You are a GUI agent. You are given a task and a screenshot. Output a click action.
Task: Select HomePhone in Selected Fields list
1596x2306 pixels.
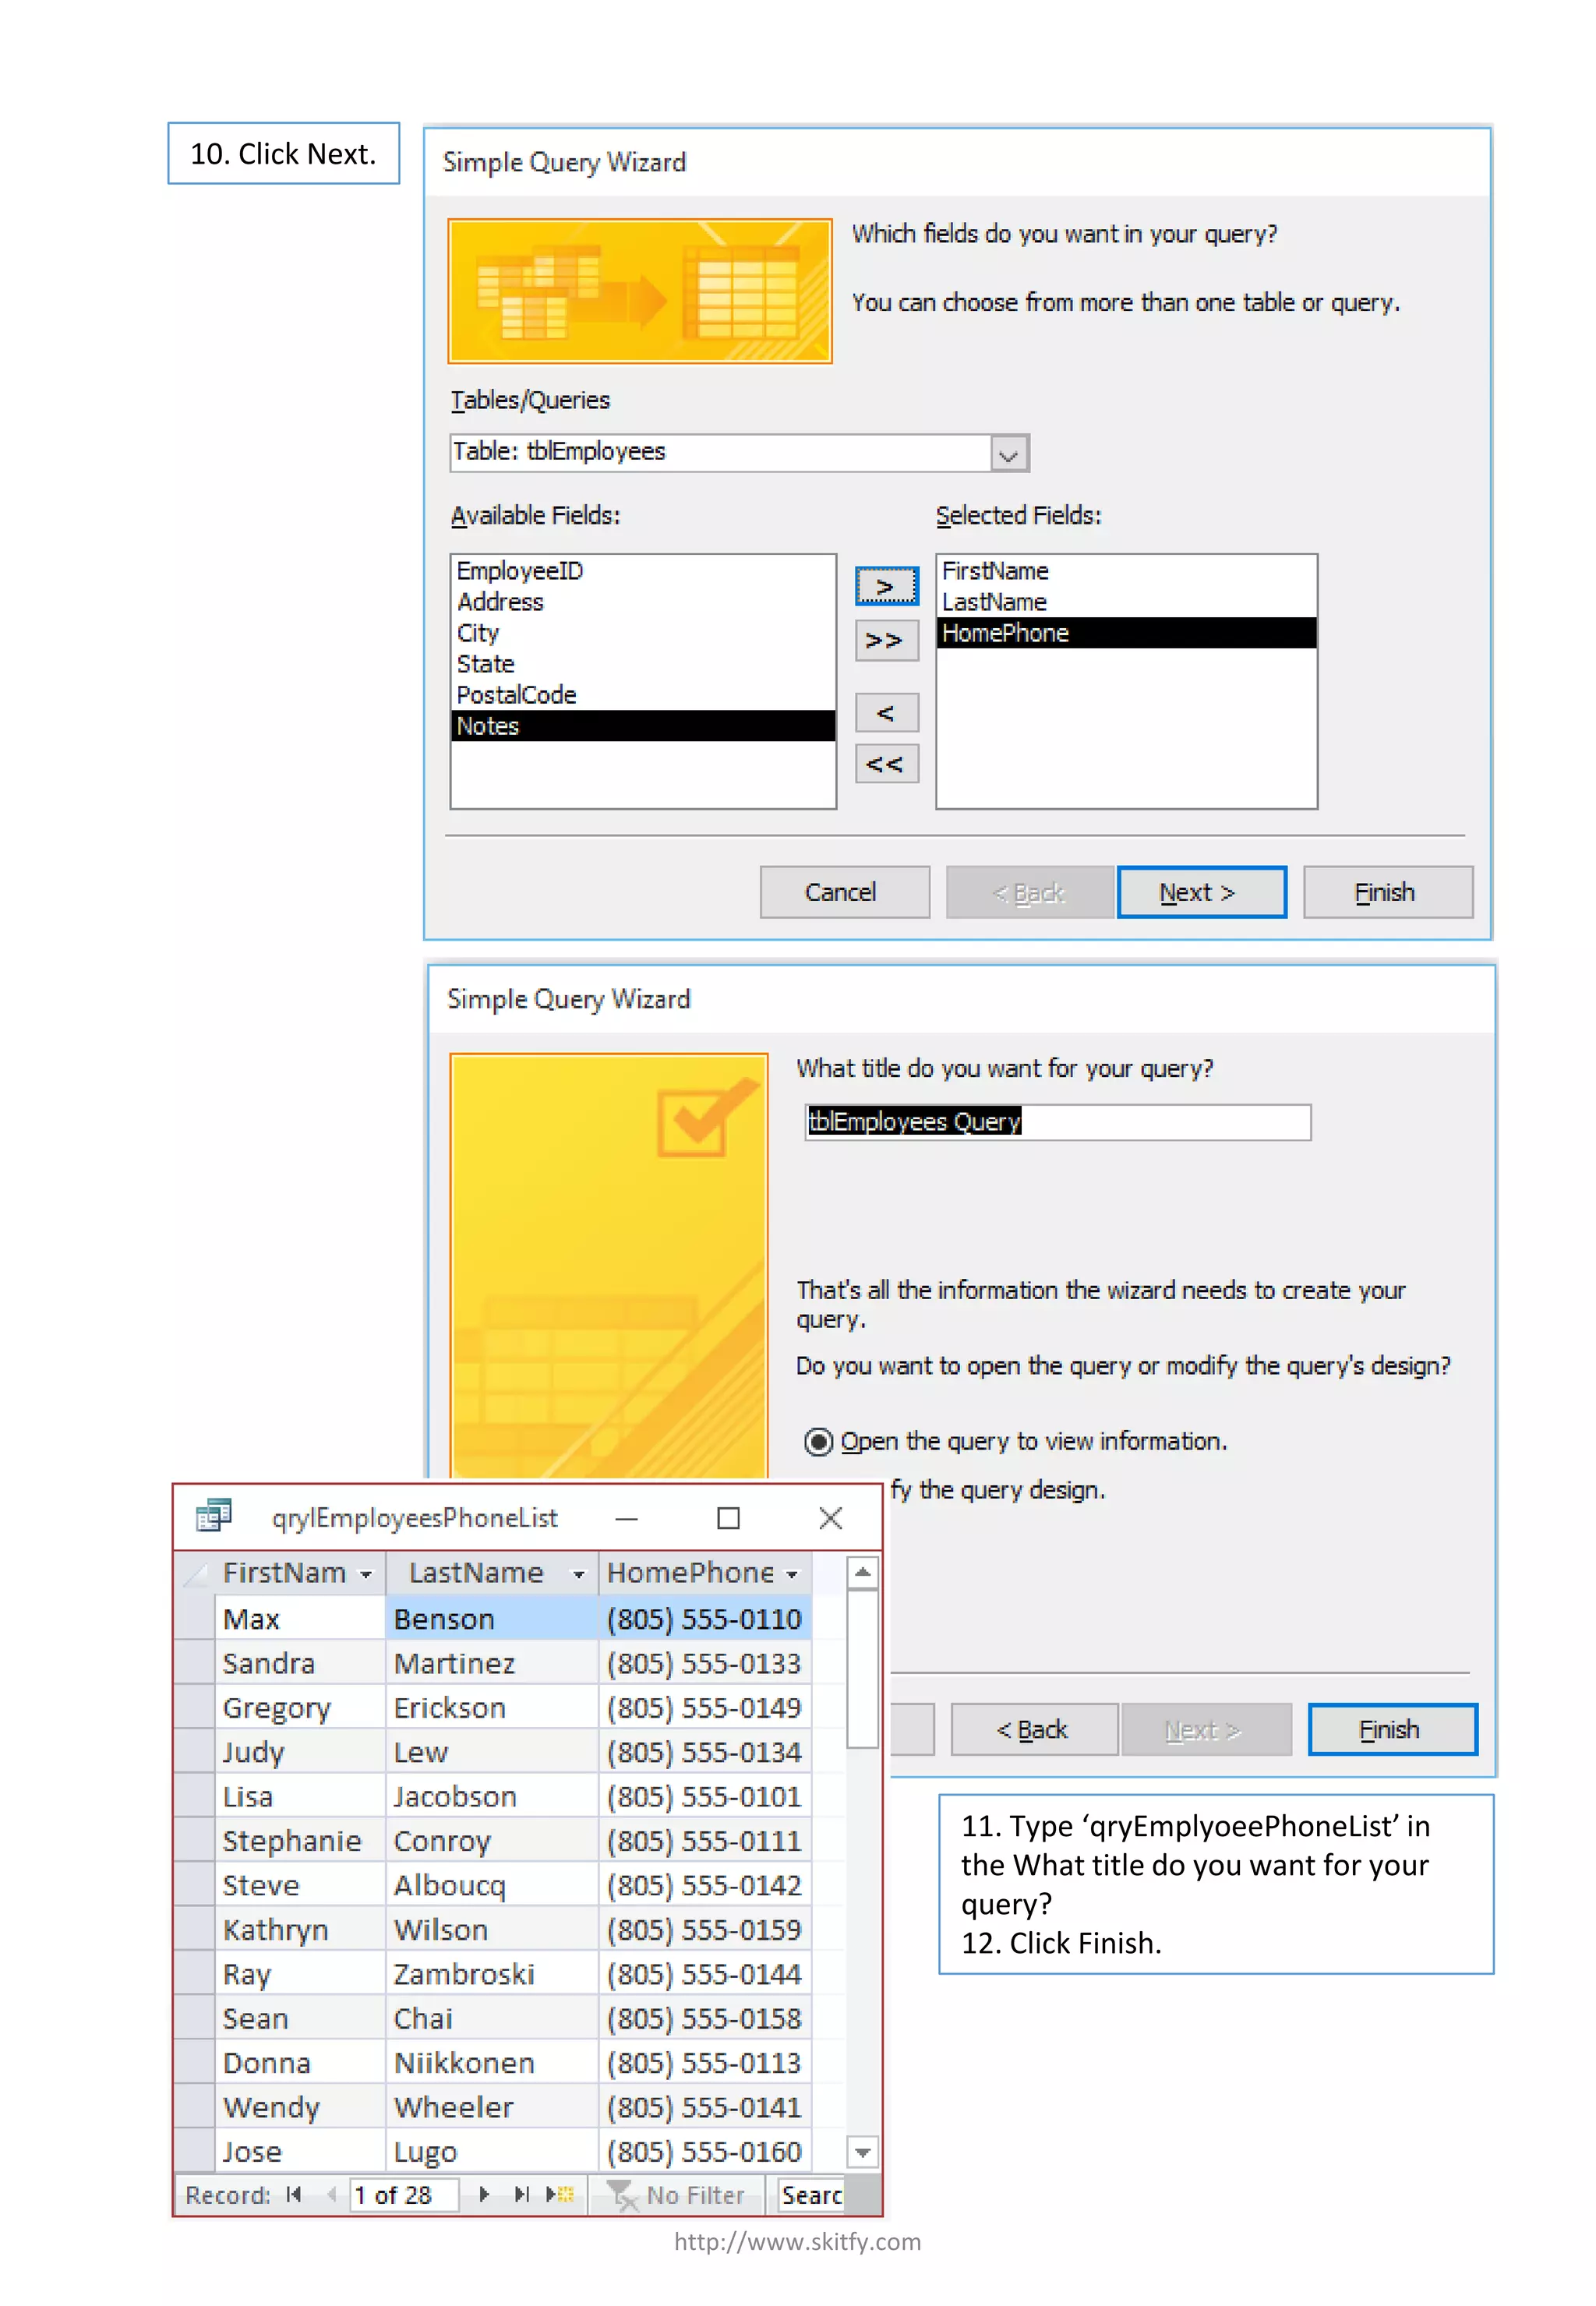point(1125,633)
